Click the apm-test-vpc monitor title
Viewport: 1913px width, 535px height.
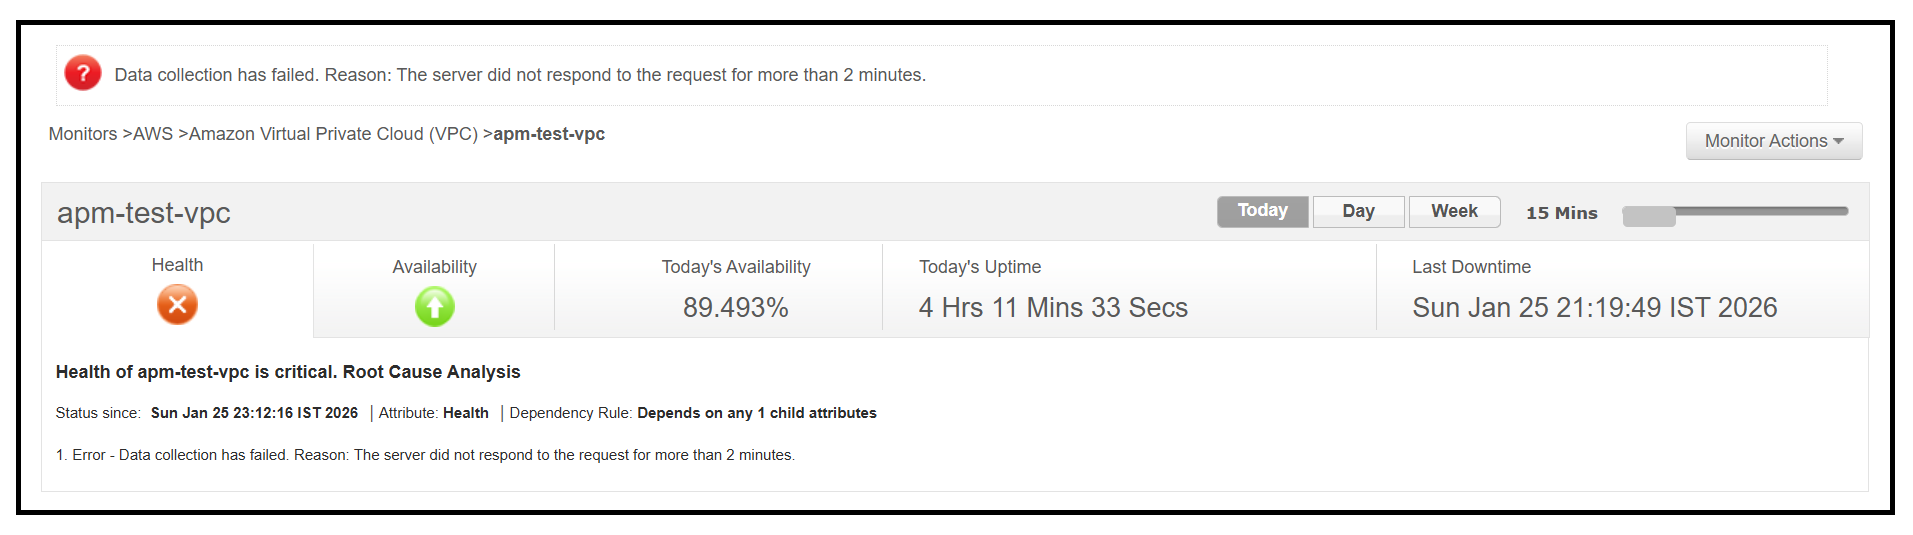[x=144, y=213]
